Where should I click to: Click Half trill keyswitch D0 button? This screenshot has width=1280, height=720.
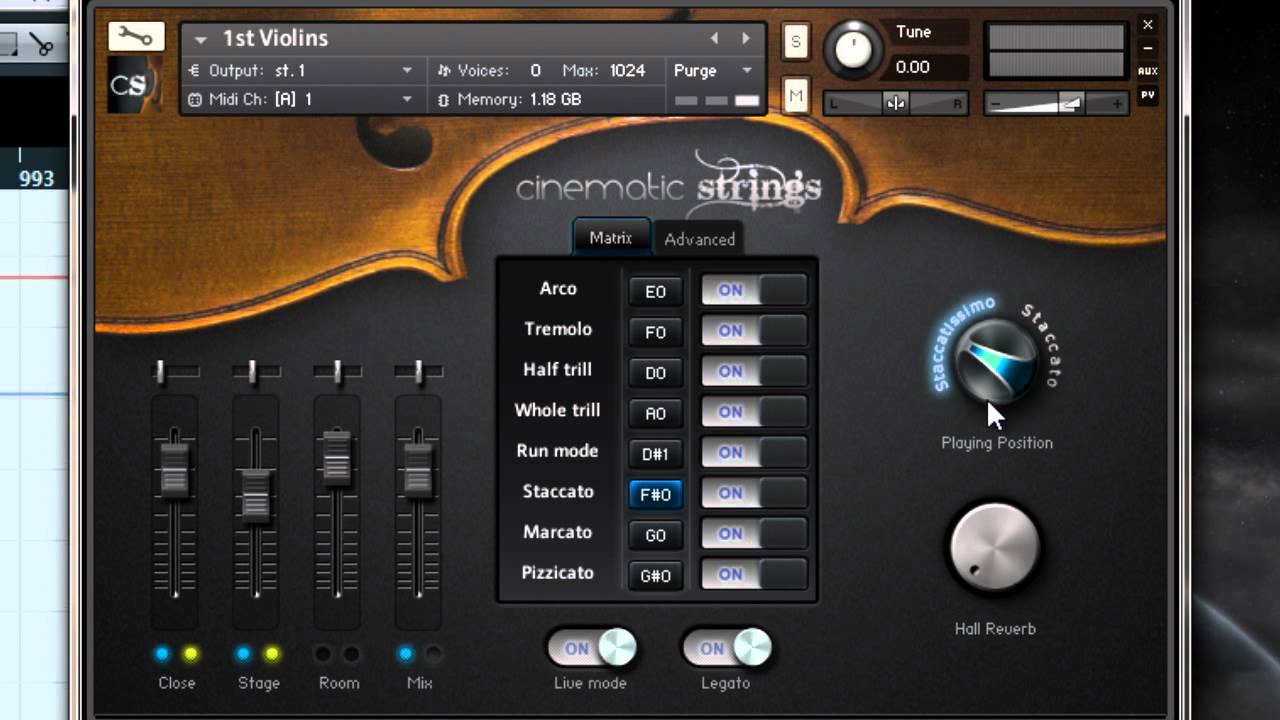point(655,373)
